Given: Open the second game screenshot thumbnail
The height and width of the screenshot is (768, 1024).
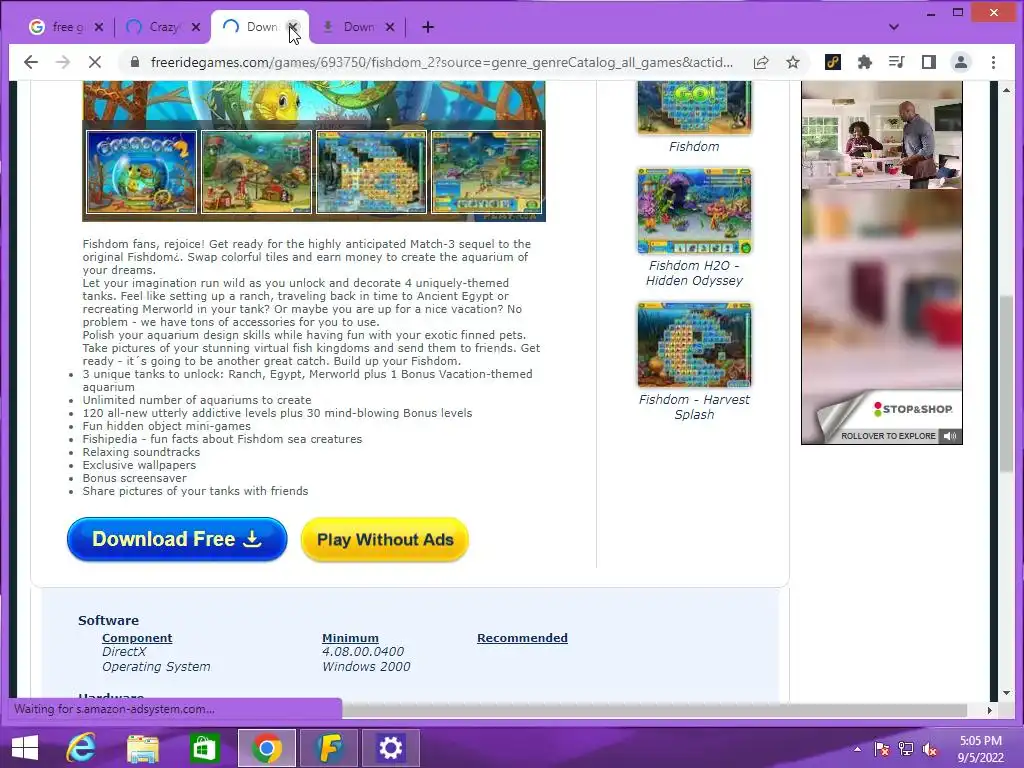Looking at the screenshot, I should pos(256,172).
